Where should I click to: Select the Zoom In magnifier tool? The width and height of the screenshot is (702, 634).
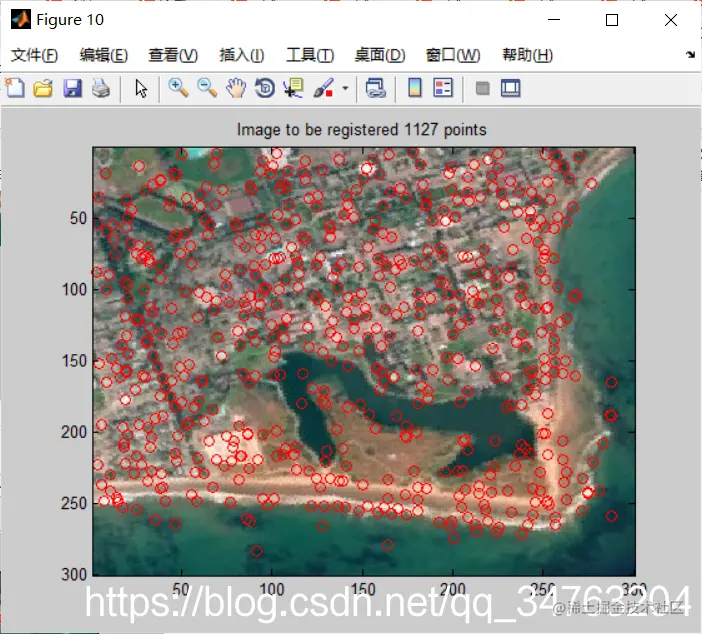(x=178, y=88)
